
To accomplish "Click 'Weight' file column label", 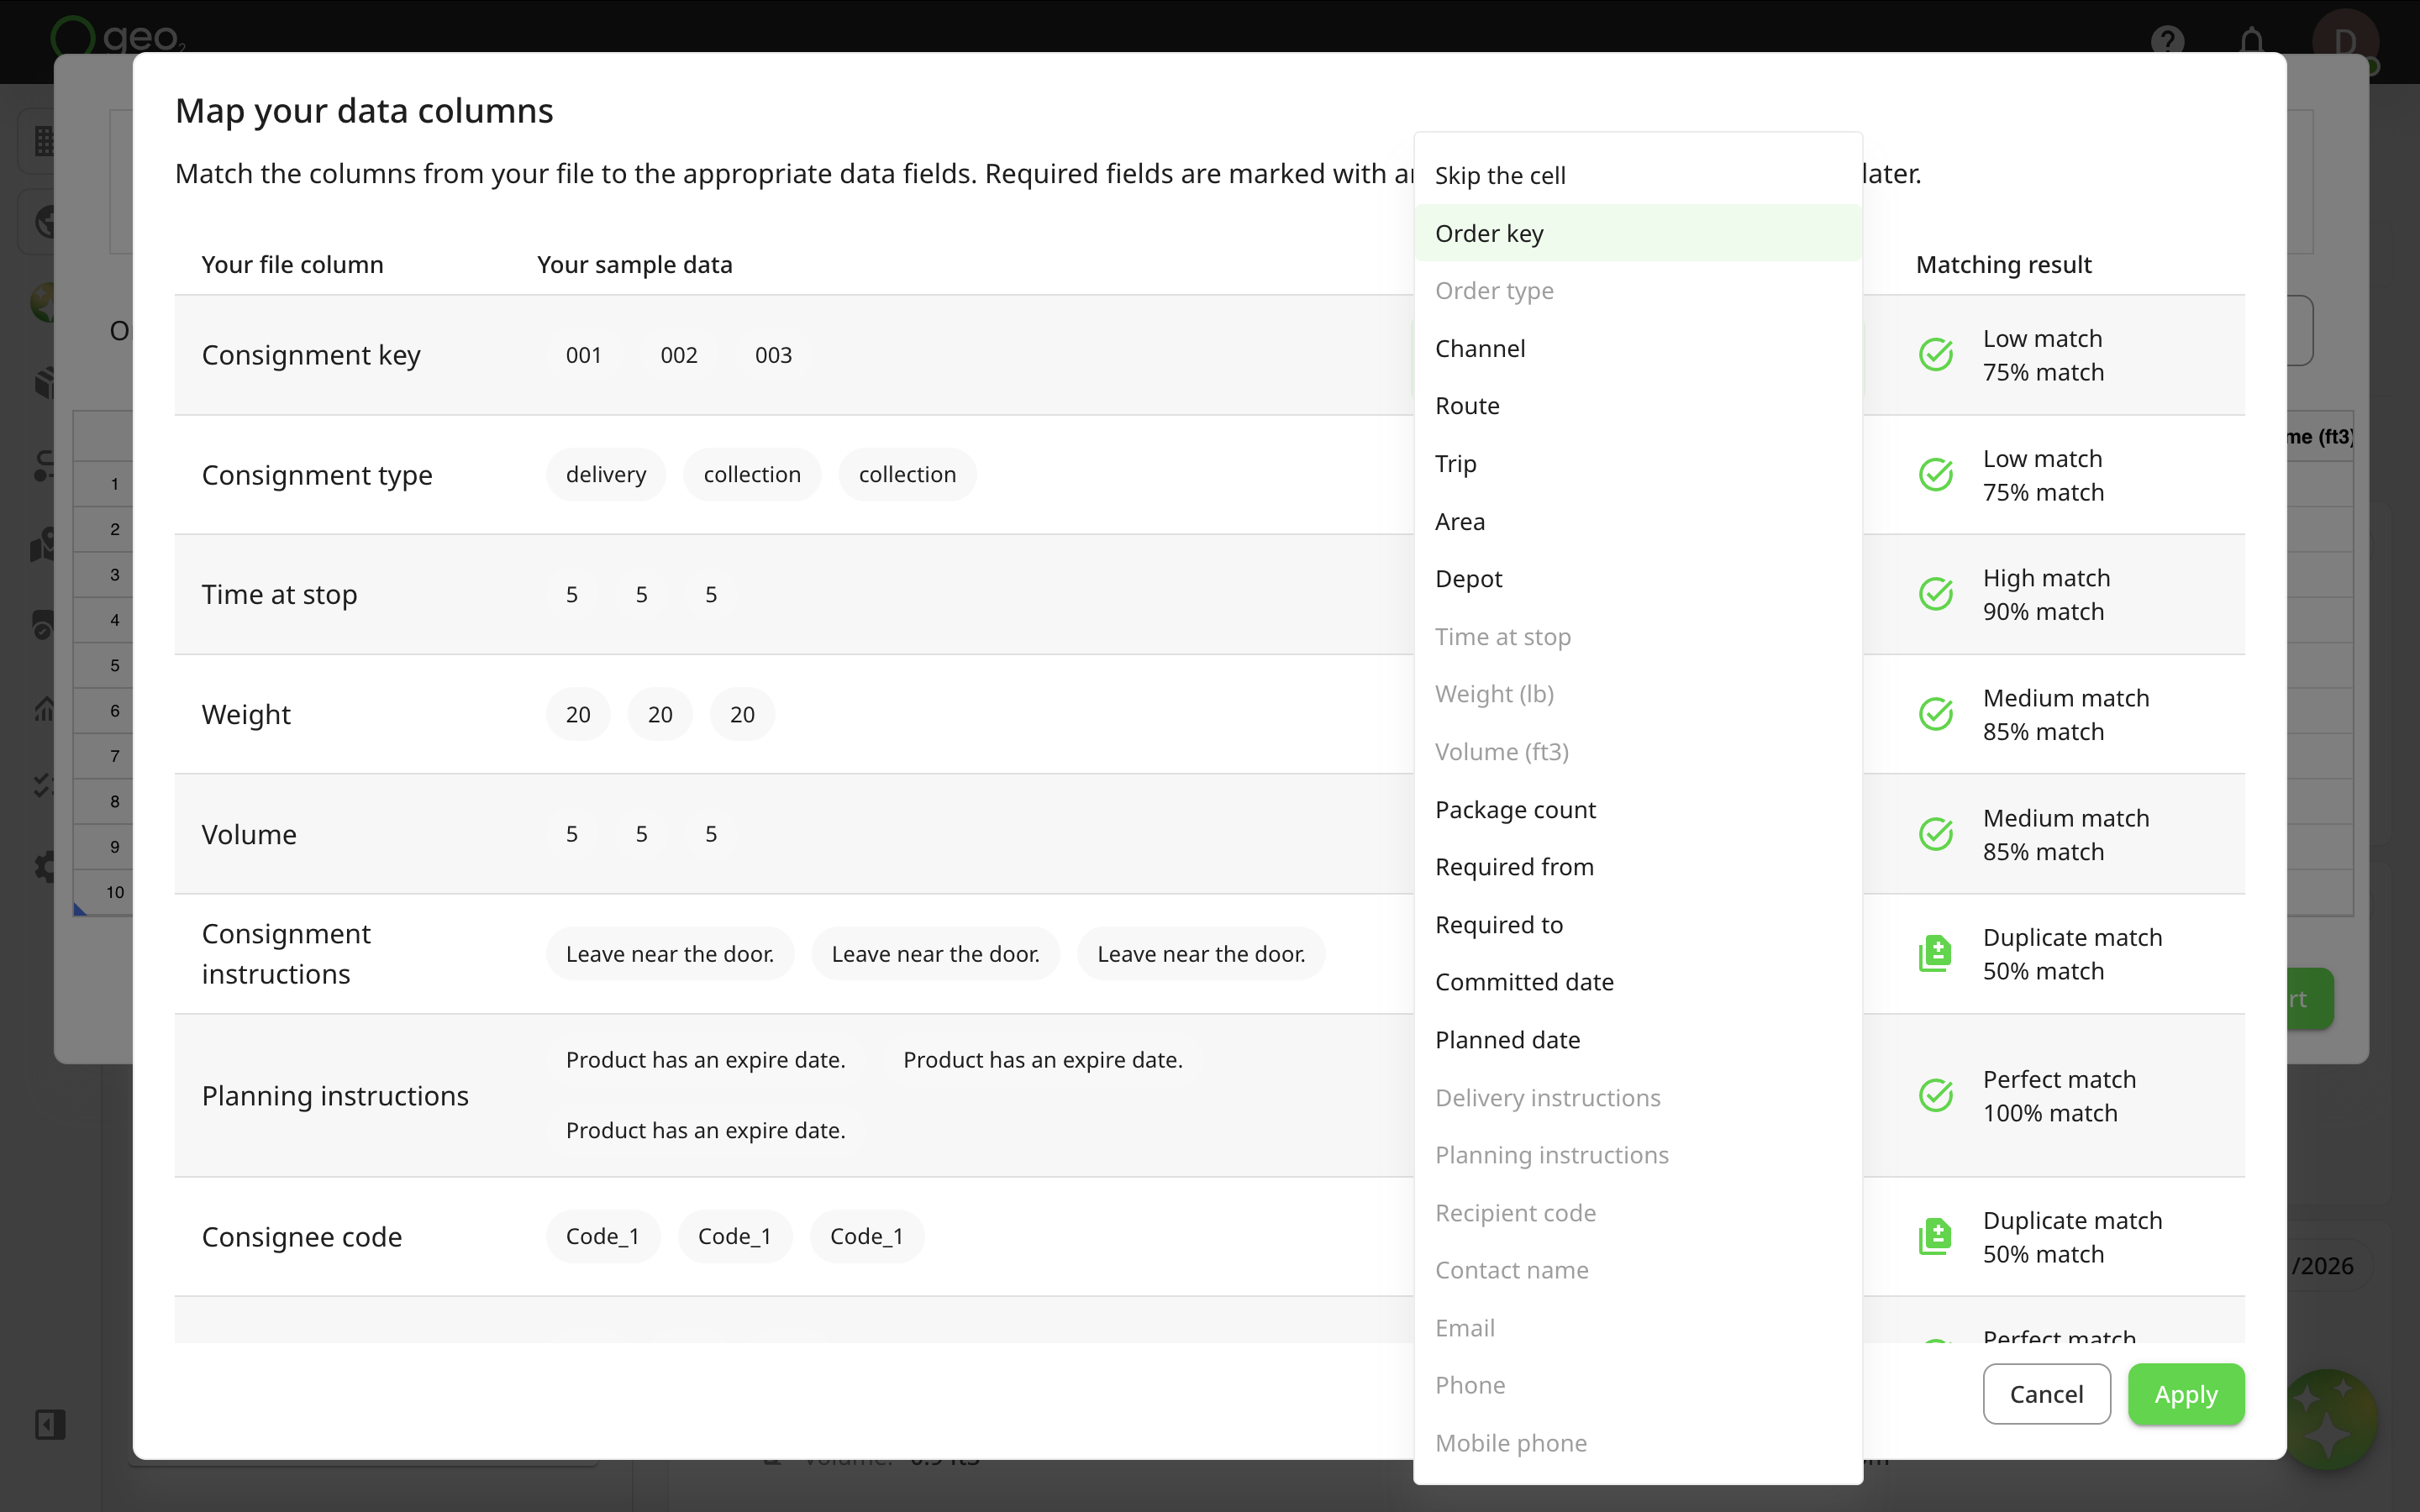I will tap(246, 714).
